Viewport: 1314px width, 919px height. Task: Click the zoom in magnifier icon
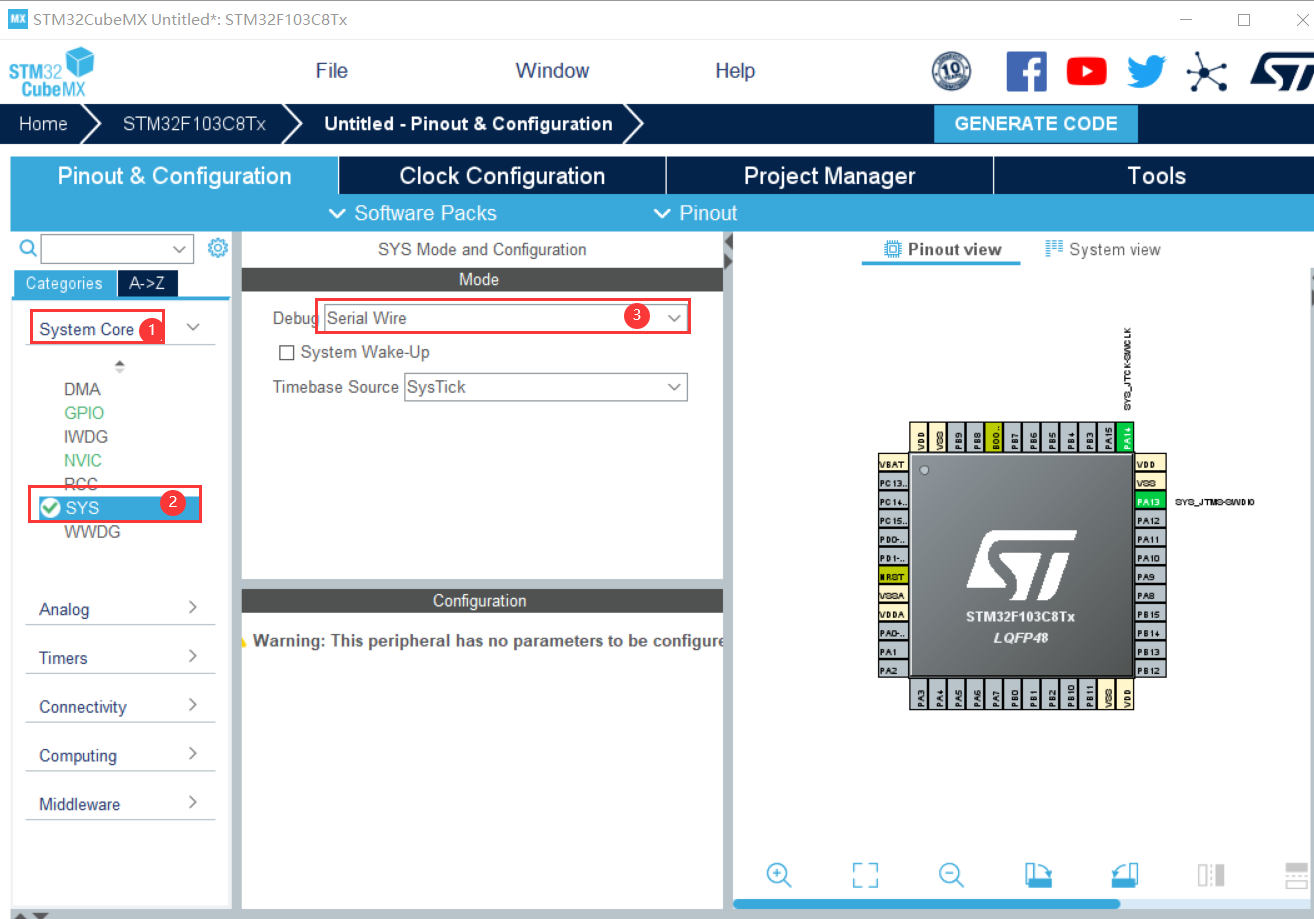point(779,874)
